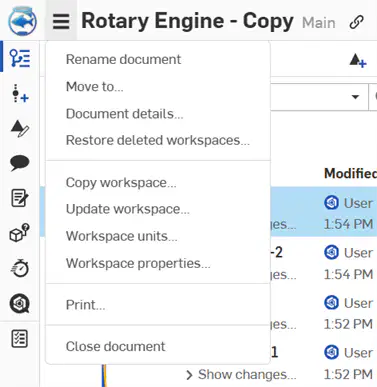This screenshot has width=377, height=387.
Task: Open Workspace units menu option
Action: coord(122,236)
